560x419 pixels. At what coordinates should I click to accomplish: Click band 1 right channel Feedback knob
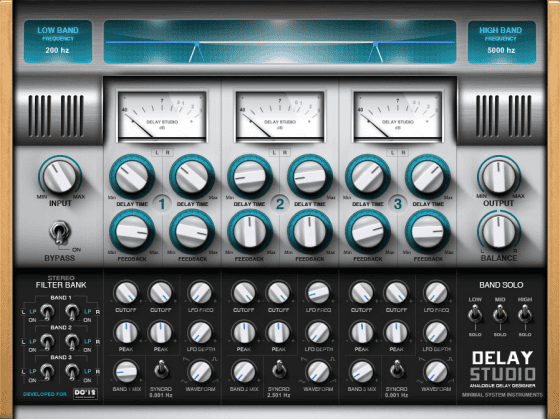tap(192, 231)
